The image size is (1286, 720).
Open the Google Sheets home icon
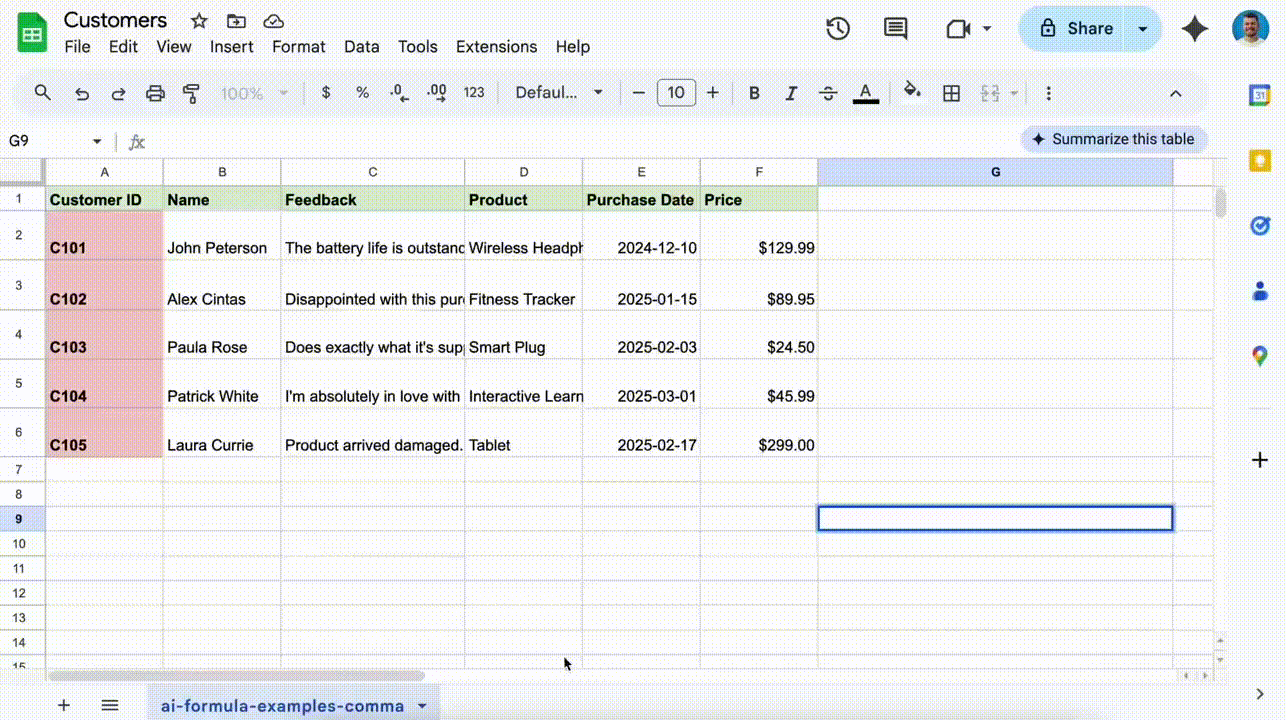[x=32, y=33]
